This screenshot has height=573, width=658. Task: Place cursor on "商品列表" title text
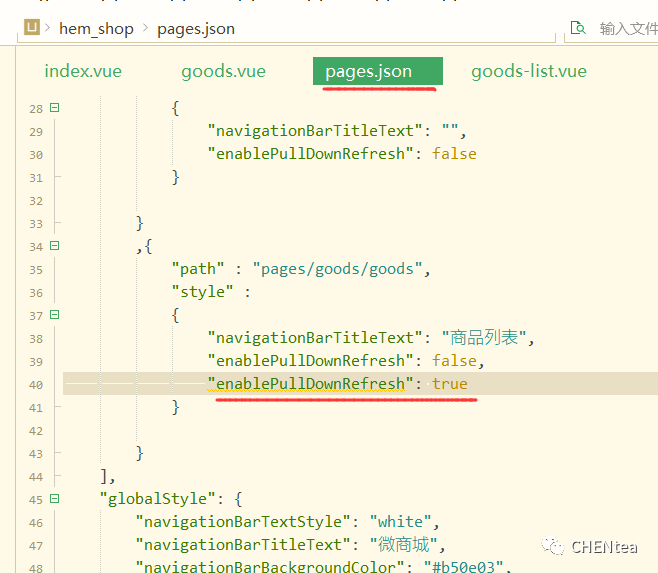pos(485,338)
